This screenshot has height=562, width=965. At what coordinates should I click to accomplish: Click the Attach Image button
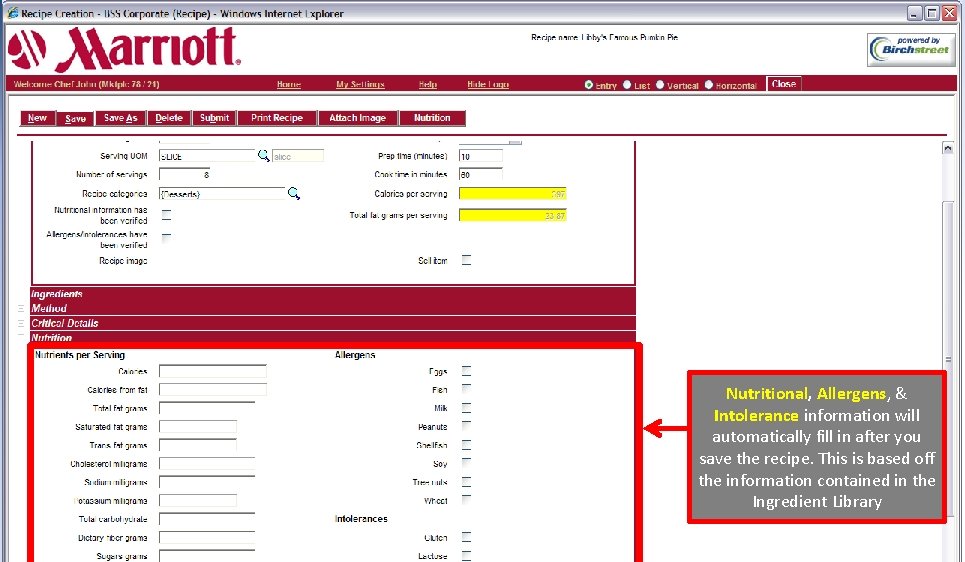(358, 118)
